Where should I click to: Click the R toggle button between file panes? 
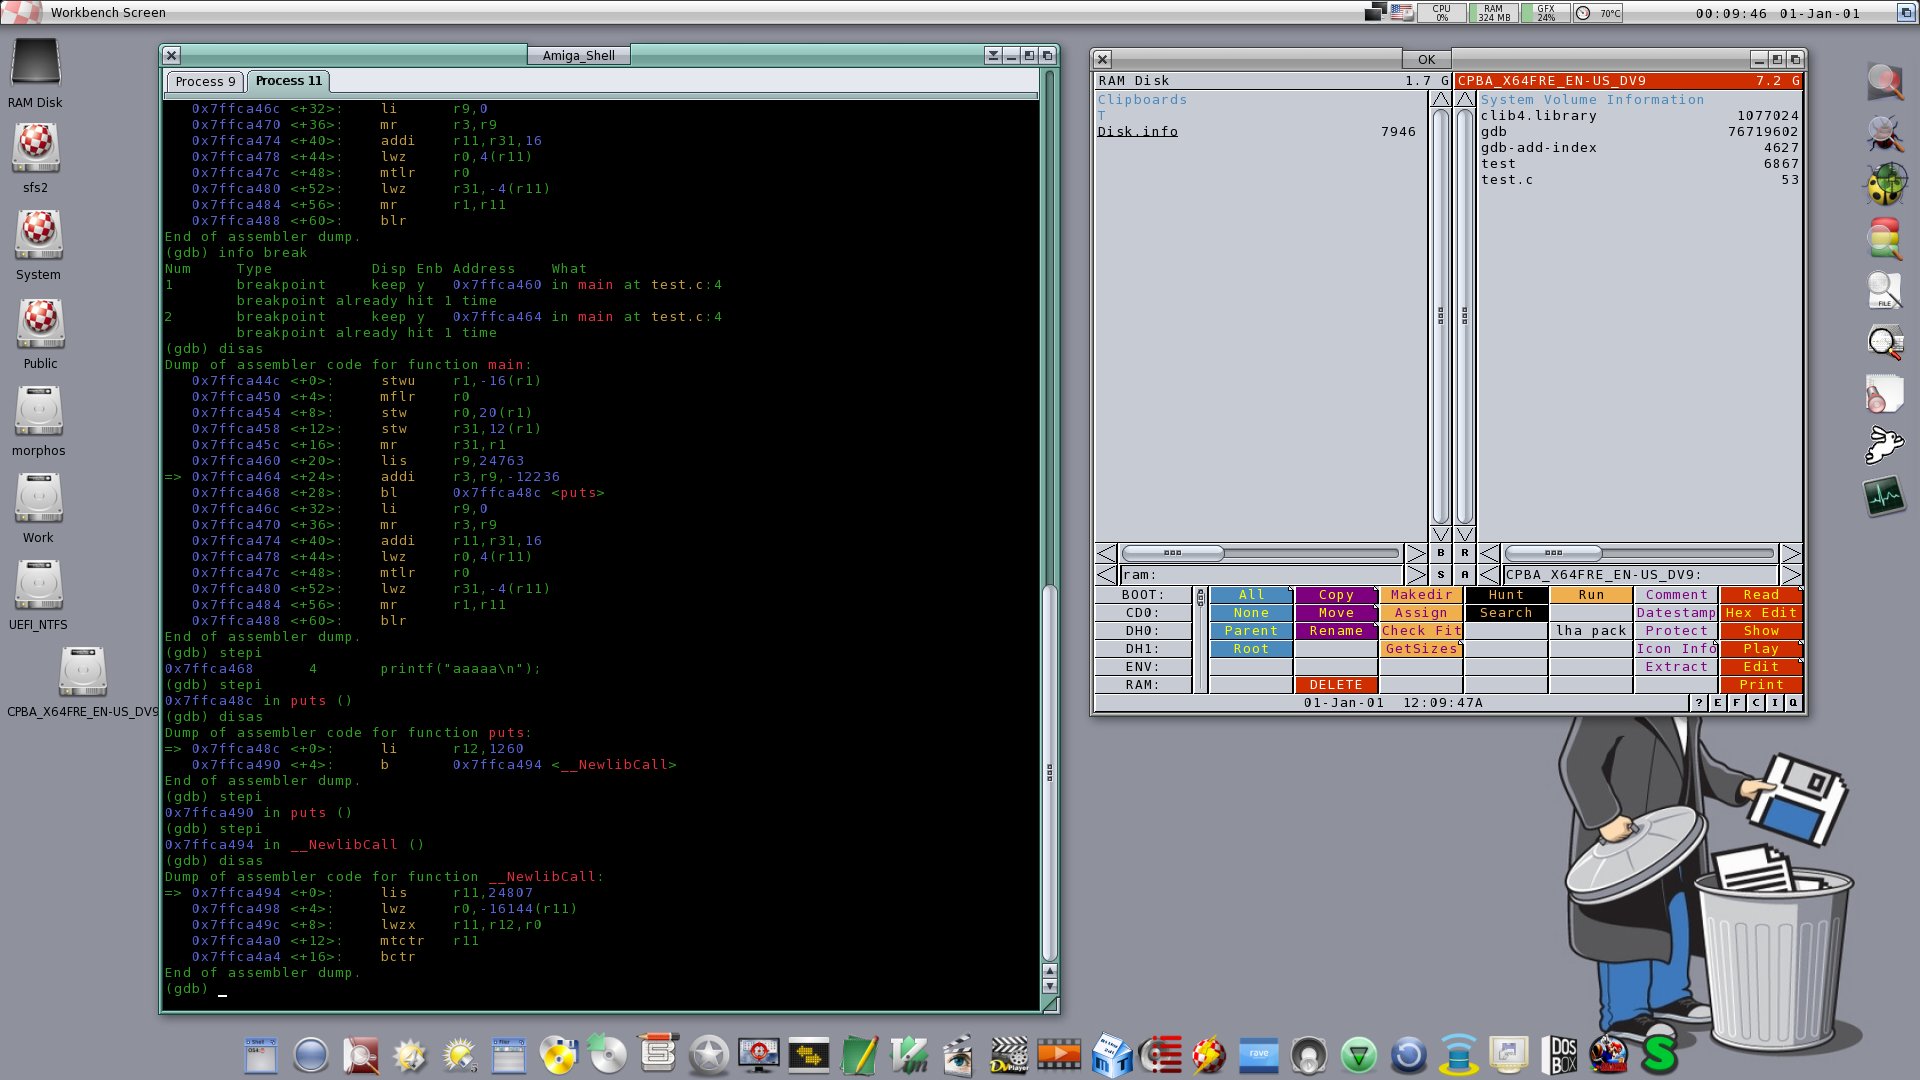coord(1465,553)
